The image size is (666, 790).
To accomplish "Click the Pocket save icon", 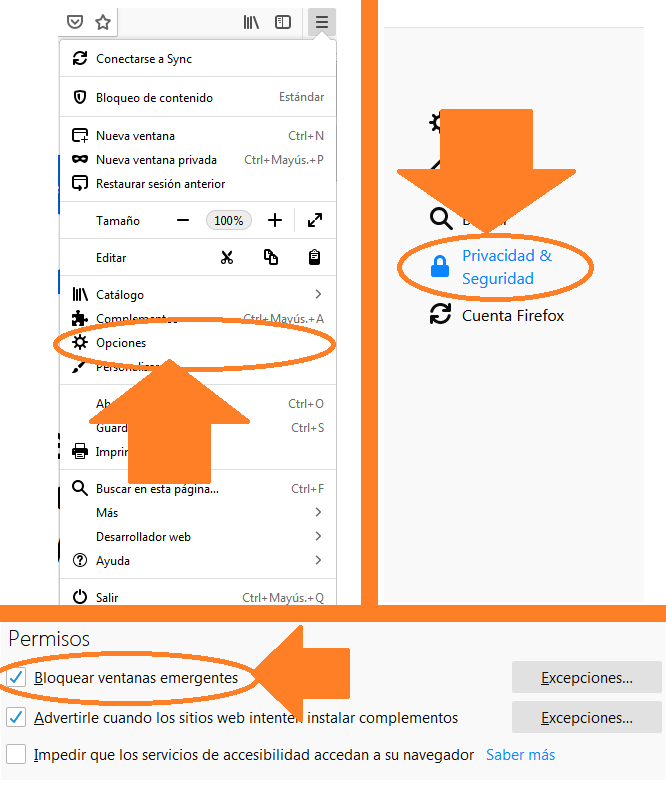I will coord(75,22).
